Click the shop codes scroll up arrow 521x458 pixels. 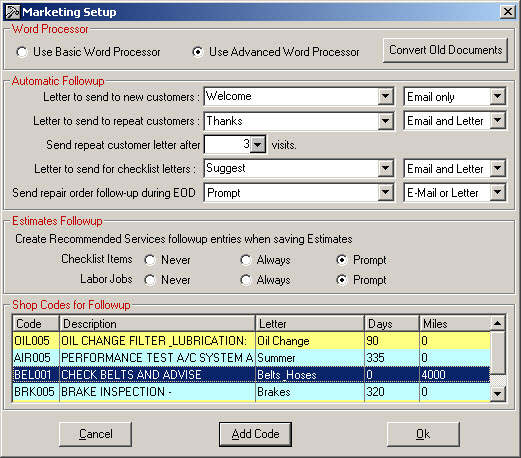(x=498, y=323)
